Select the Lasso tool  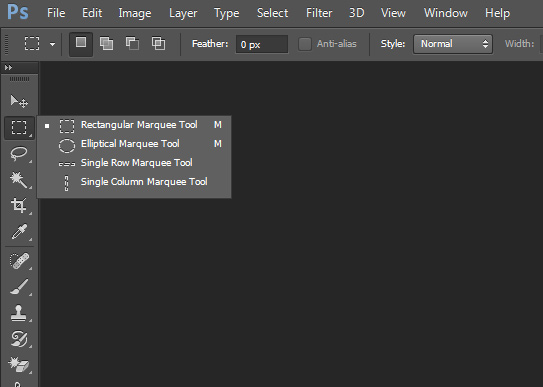pyautogui.click(x=19, y=154)
